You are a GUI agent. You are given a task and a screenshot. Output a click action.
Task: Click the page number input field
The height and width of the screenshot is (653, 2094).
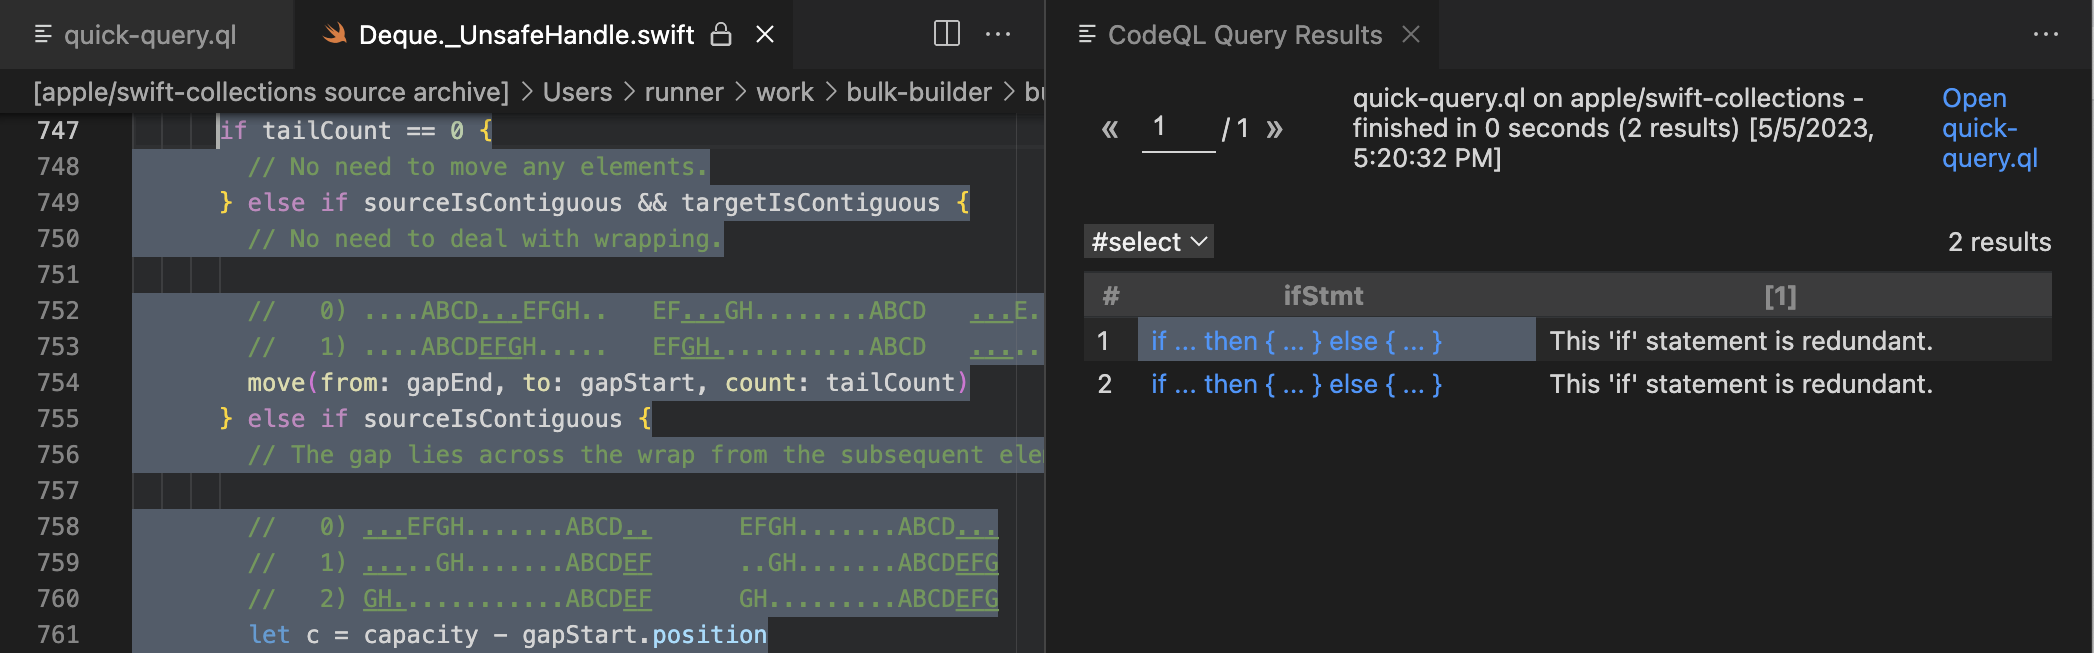[1178, 128]
